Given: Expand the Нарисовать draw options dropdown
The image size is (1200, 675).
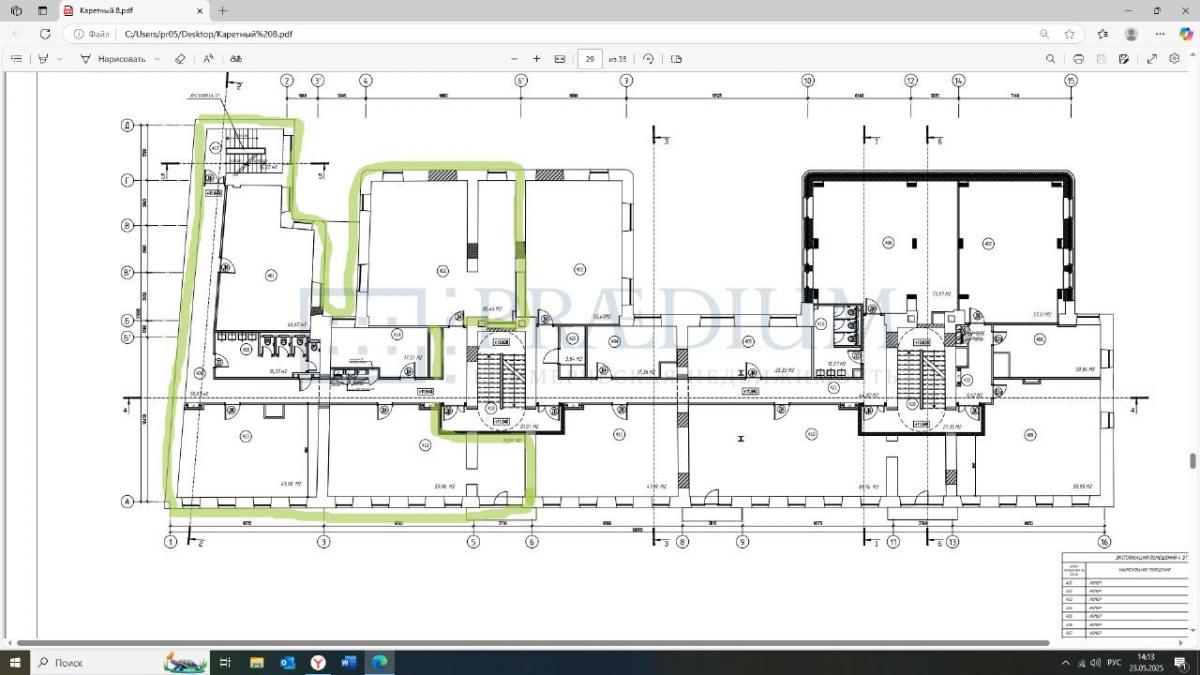Looking at the screenshot, I should (156, 59).
